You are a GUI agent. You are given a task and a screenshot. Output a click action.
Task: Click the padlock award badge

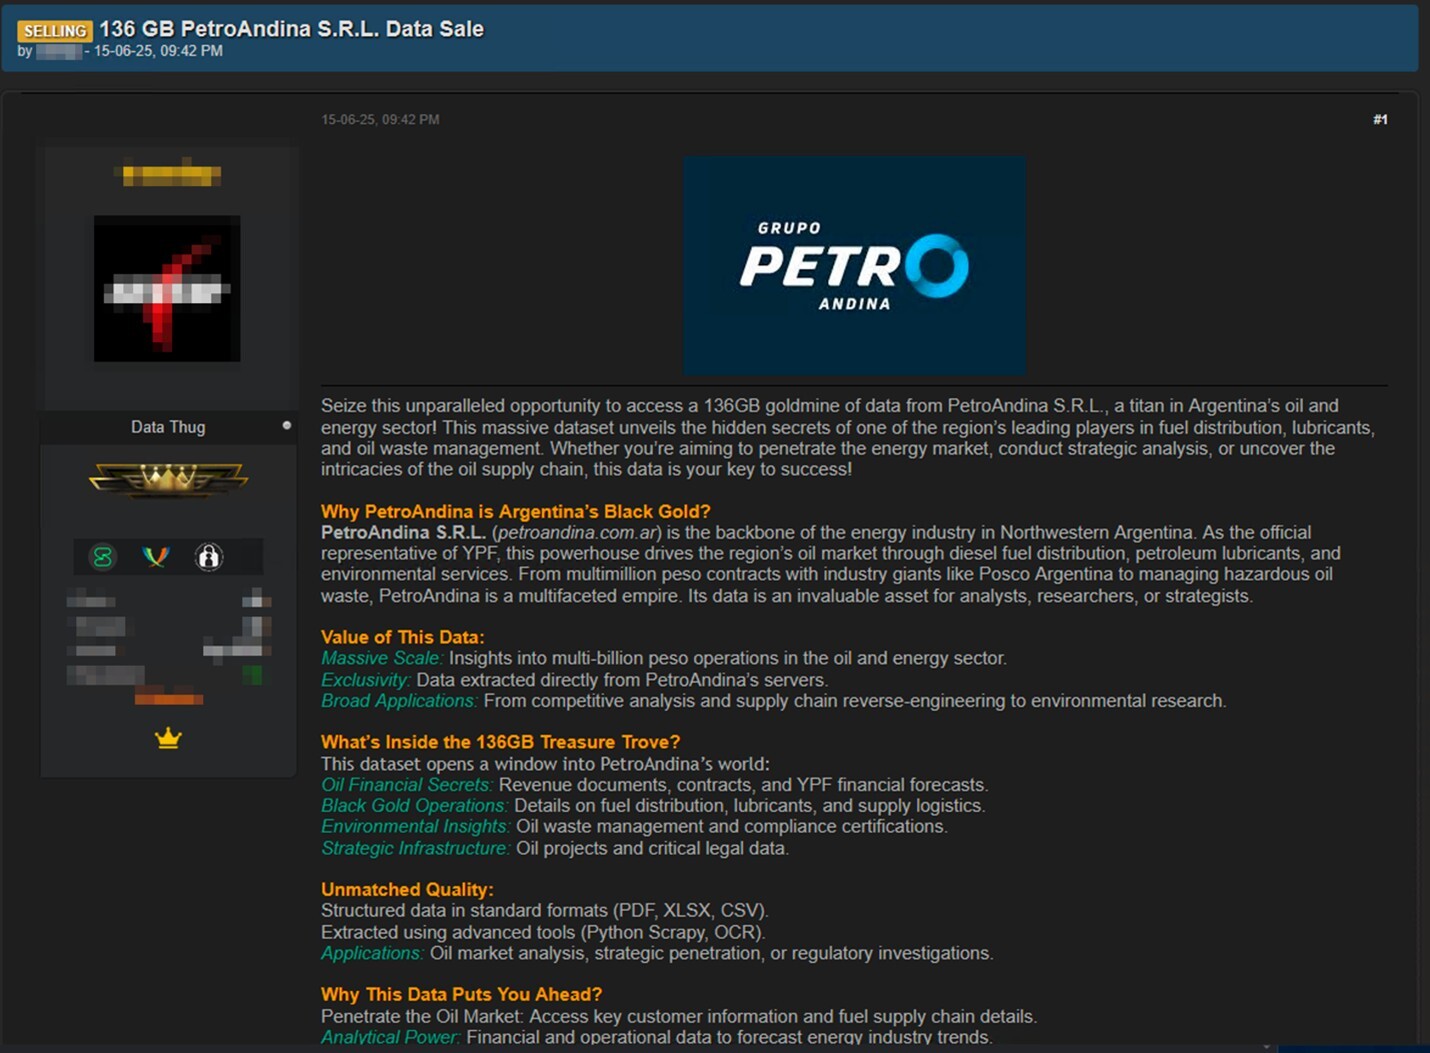coord(210,557)
